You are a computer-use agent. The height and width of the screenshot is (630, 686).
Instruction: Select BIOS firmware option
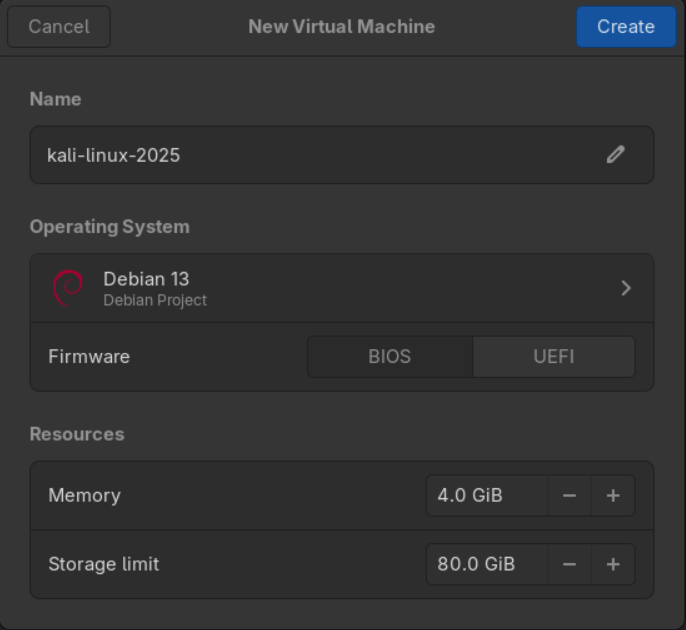[x=389, y=357]
